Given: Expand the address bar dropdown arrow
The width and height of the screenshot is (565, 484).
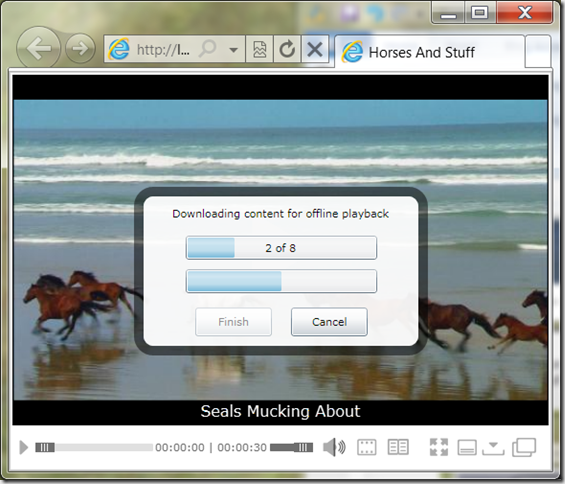Looking at the screenshot, I should (x=233, y=50).
